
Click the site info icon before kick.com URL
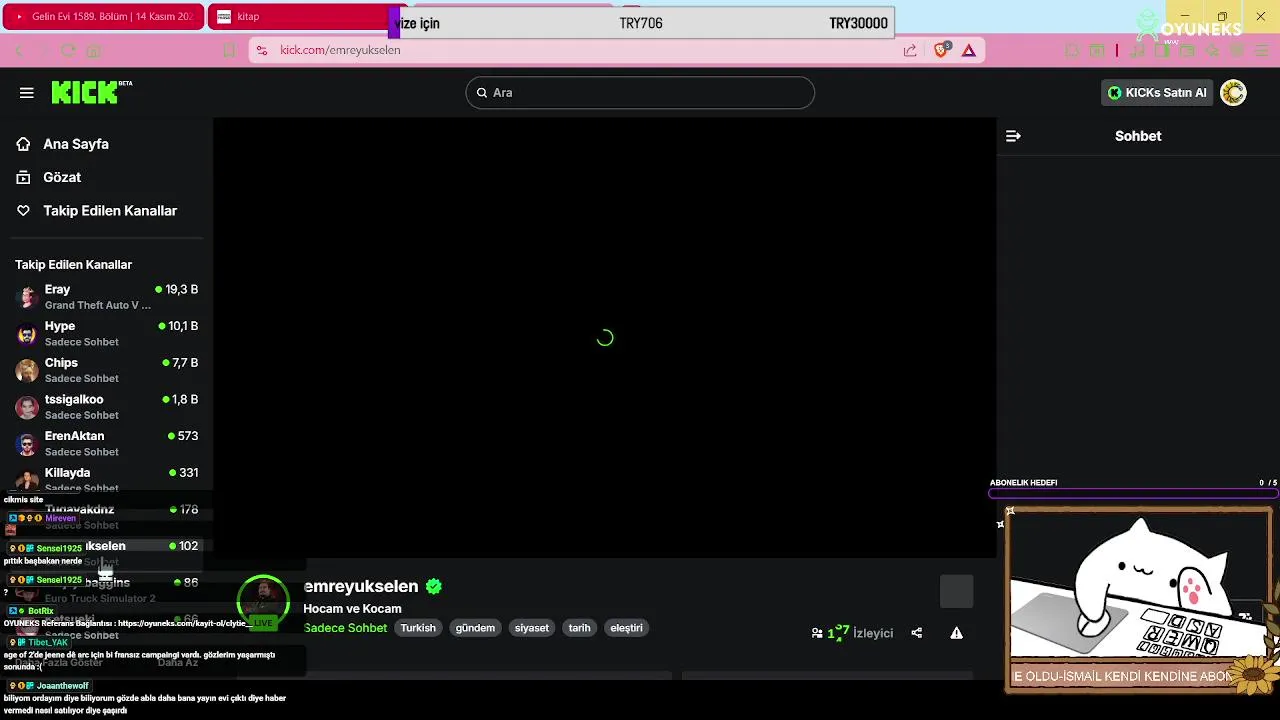coord(261,50)
